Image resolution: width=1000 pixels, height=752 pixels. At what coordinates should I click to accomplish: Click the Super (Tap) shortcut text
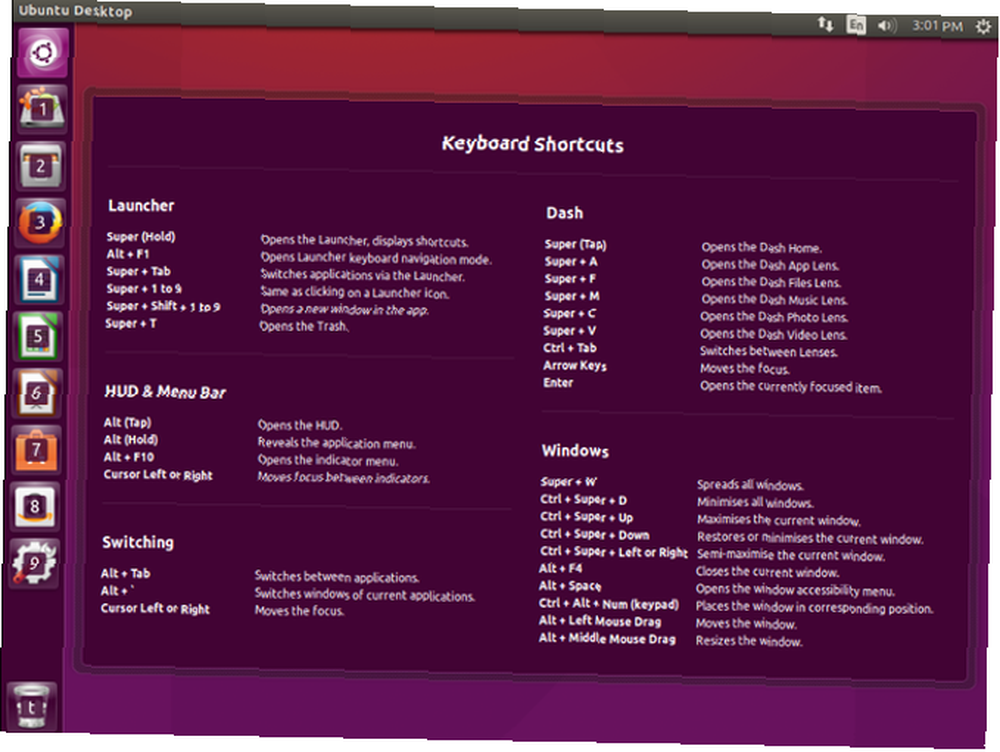click(576, 244)
